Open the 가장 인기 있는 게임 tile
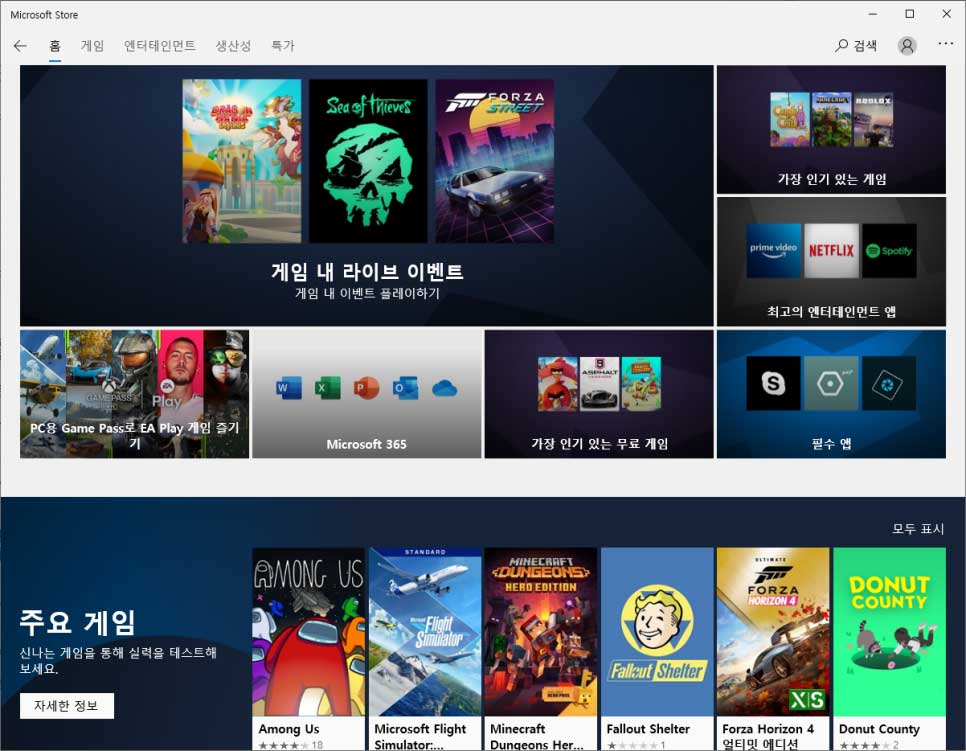The width and height of the screenshot is (966, 751). tap(831, 130)
